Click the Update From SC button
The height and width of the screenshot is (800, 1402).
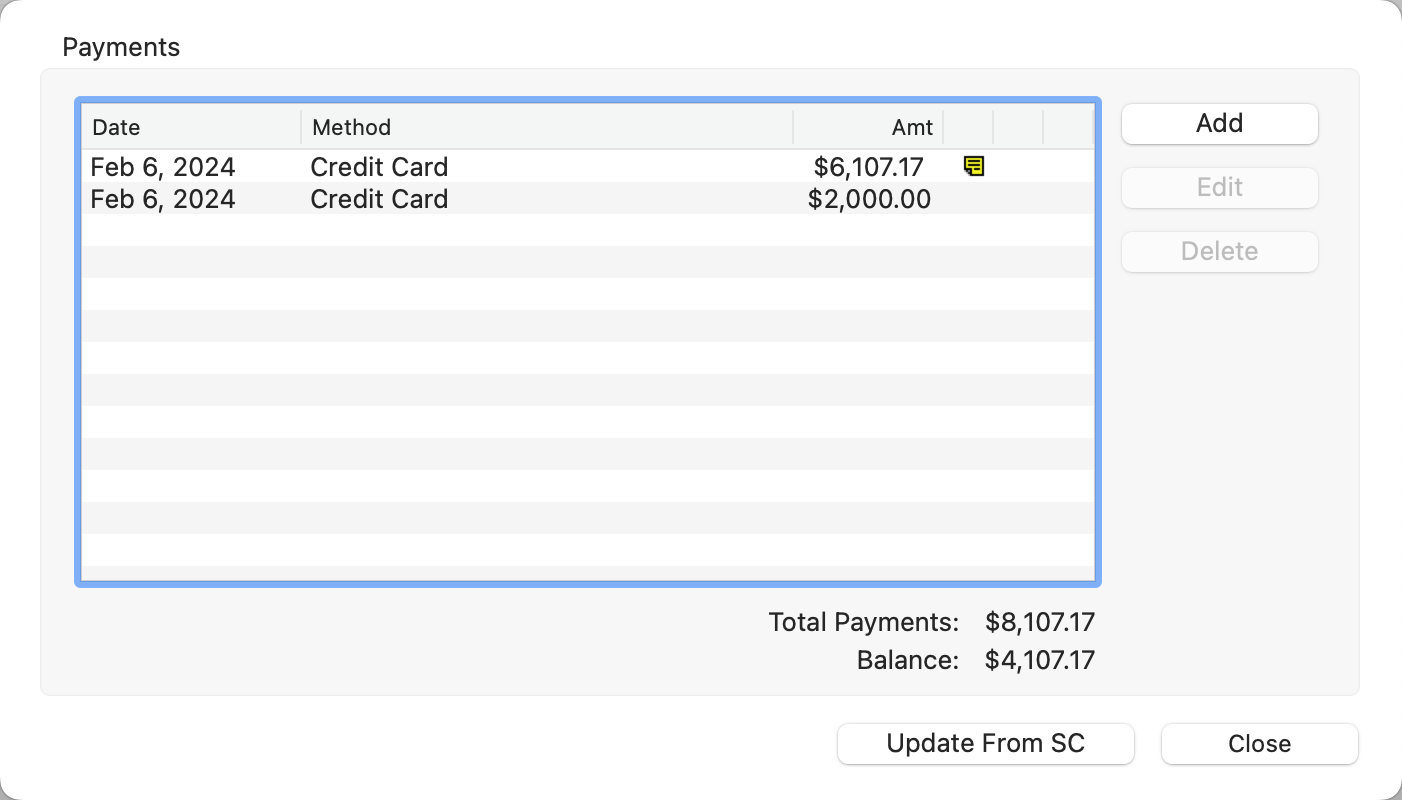click(985, 744)
